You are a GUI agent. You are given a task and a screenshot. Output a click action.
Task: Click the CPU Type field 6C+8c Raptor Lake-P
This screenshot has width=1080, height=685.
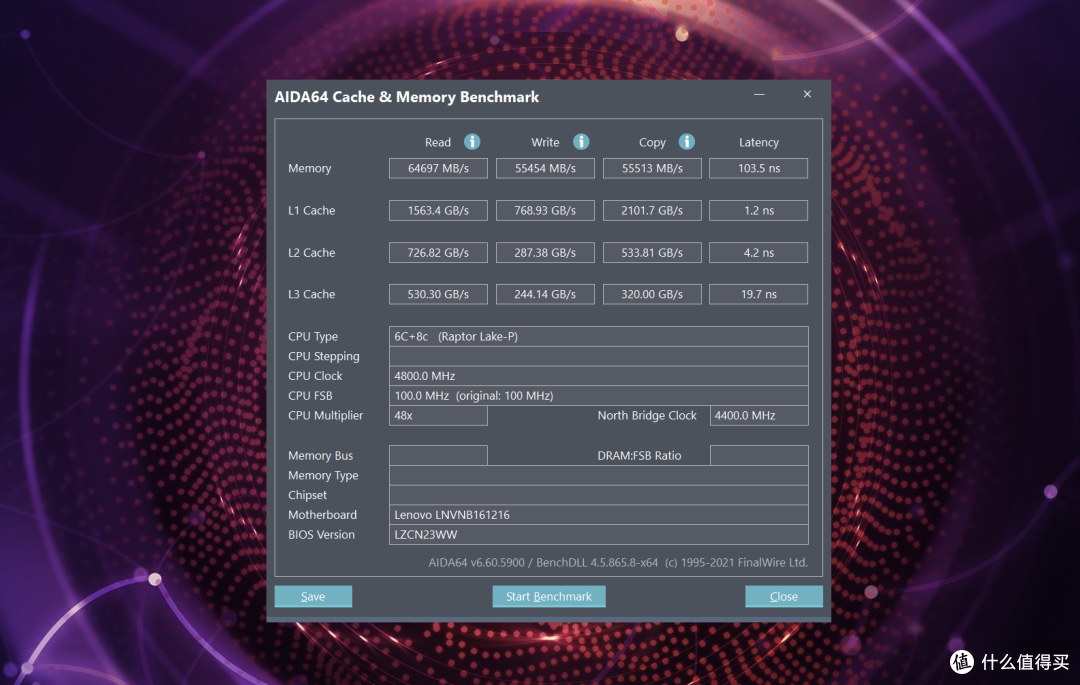(599, 337)
